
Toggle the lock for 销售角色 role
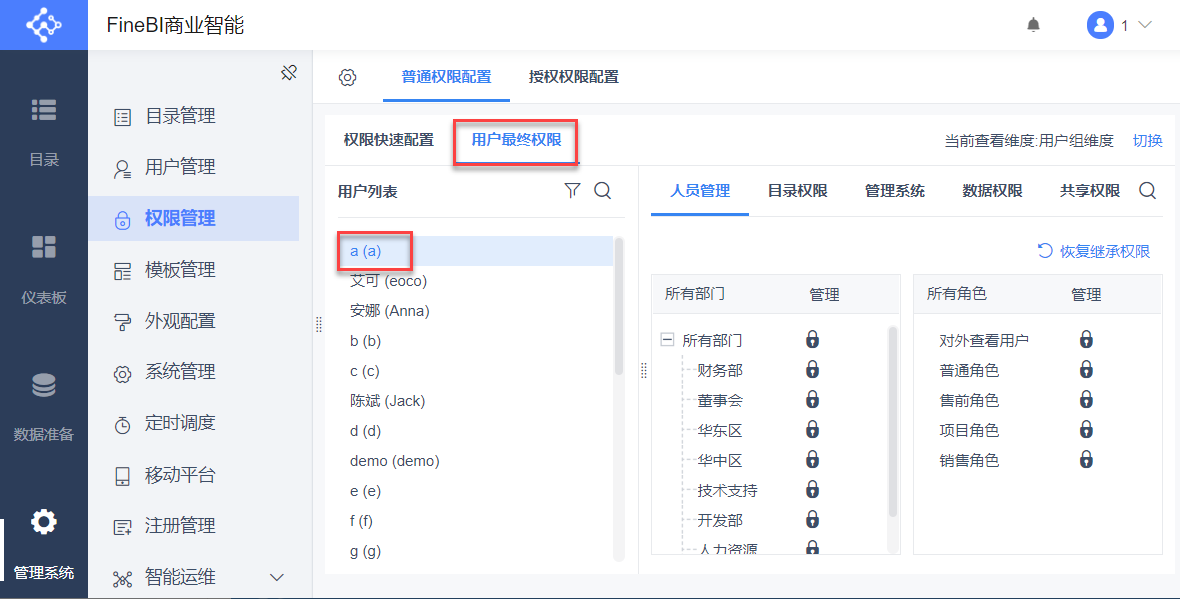pos(1086,460)
